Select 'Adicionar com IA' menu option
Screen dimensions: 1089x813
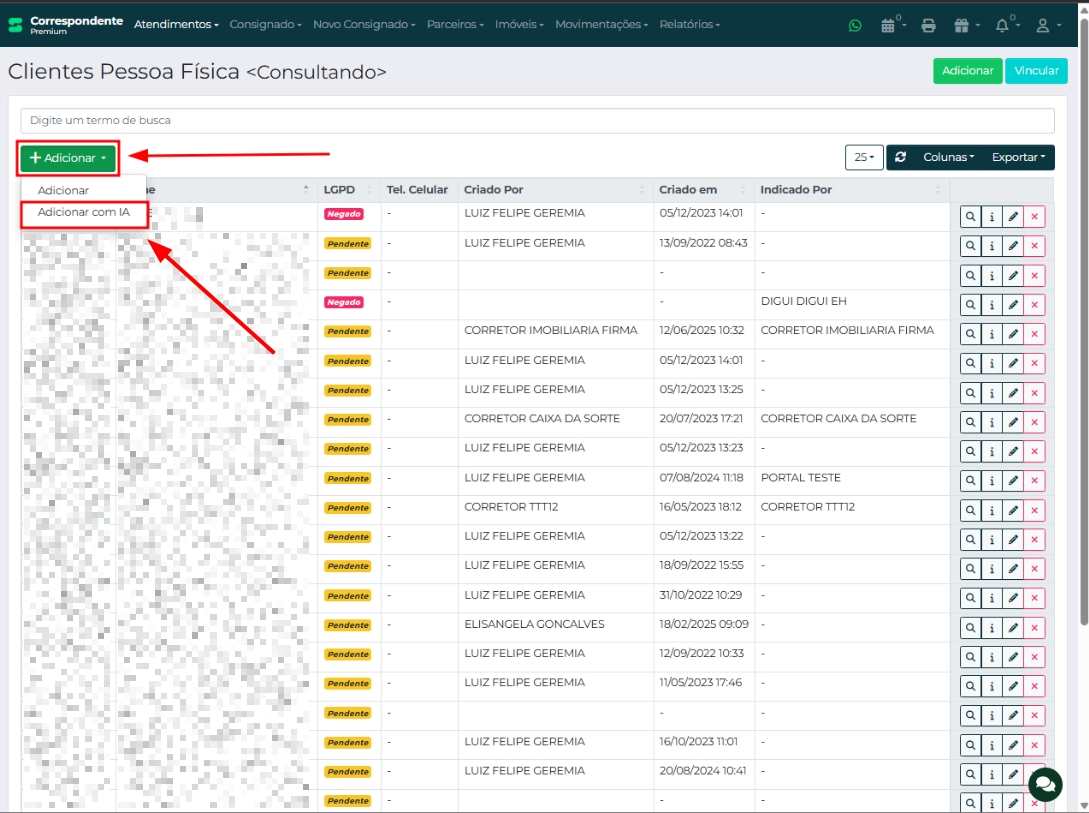point(84,212)
